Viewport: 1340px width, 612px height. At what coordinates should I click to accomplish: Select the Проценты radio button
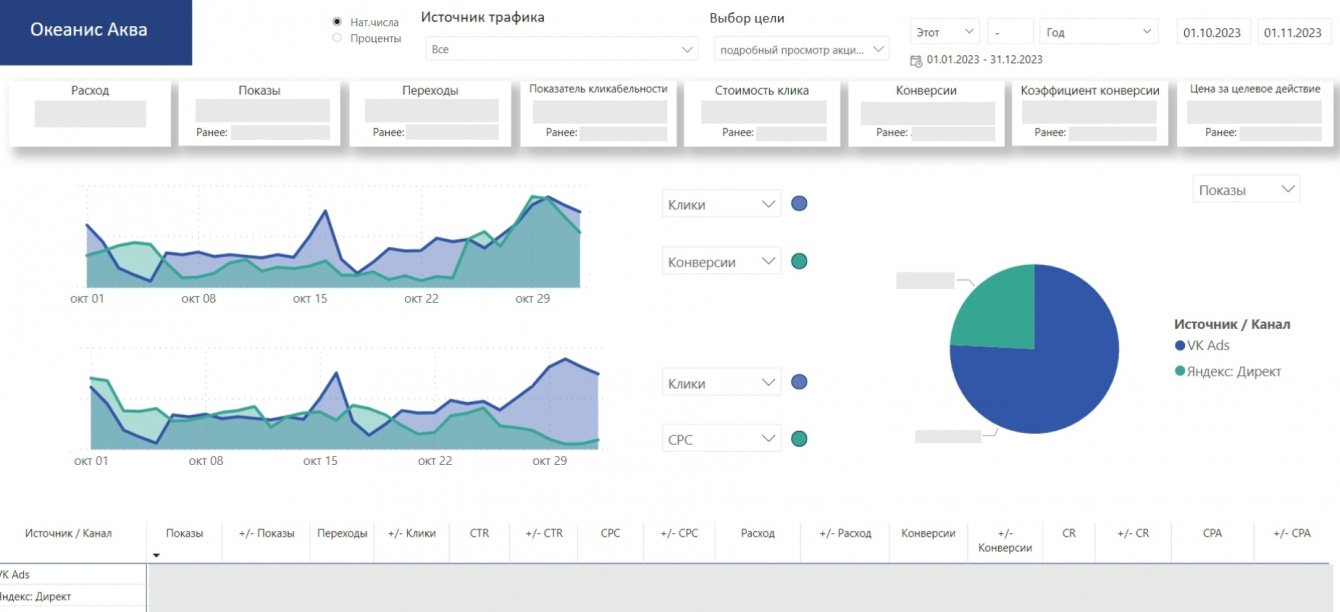337,38
